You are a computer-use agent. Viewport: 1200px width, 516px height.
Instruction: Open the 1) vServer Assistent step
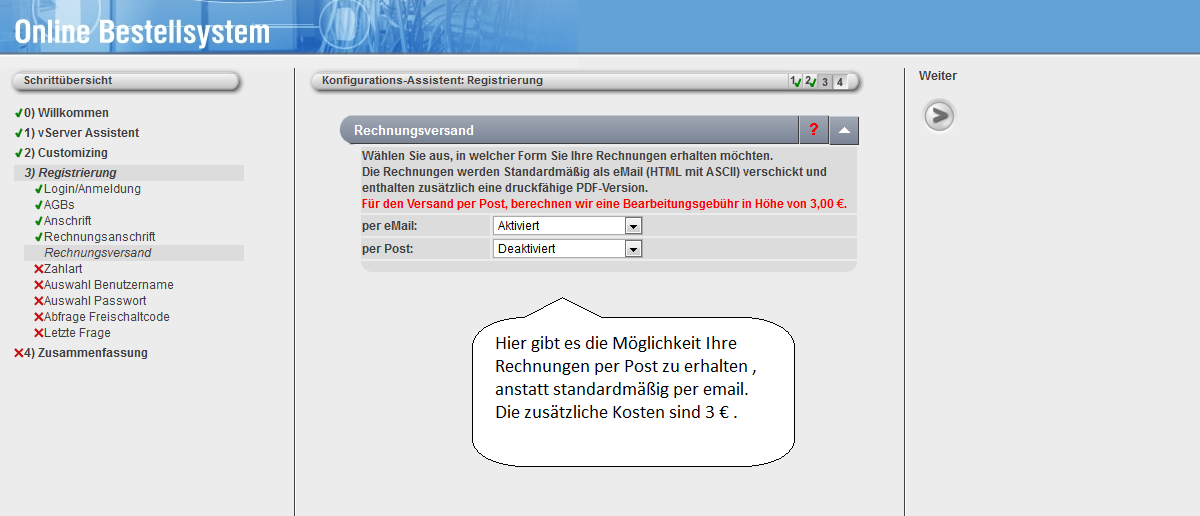[81, 133]
